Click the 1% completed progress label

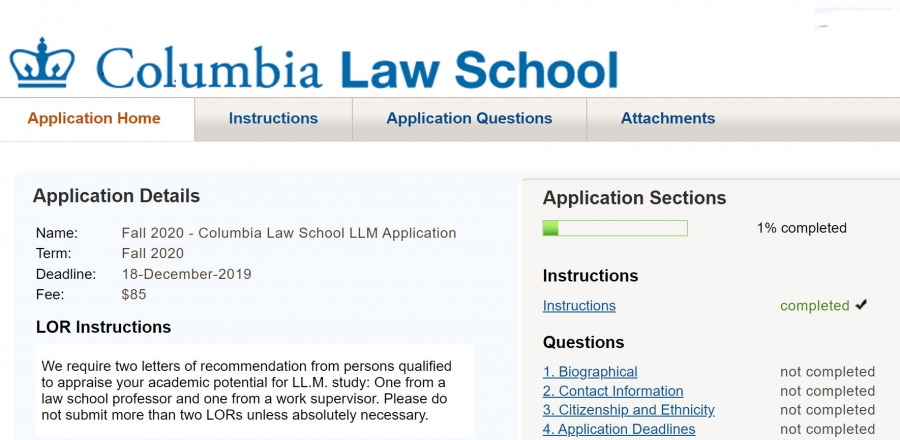[801, 228]
